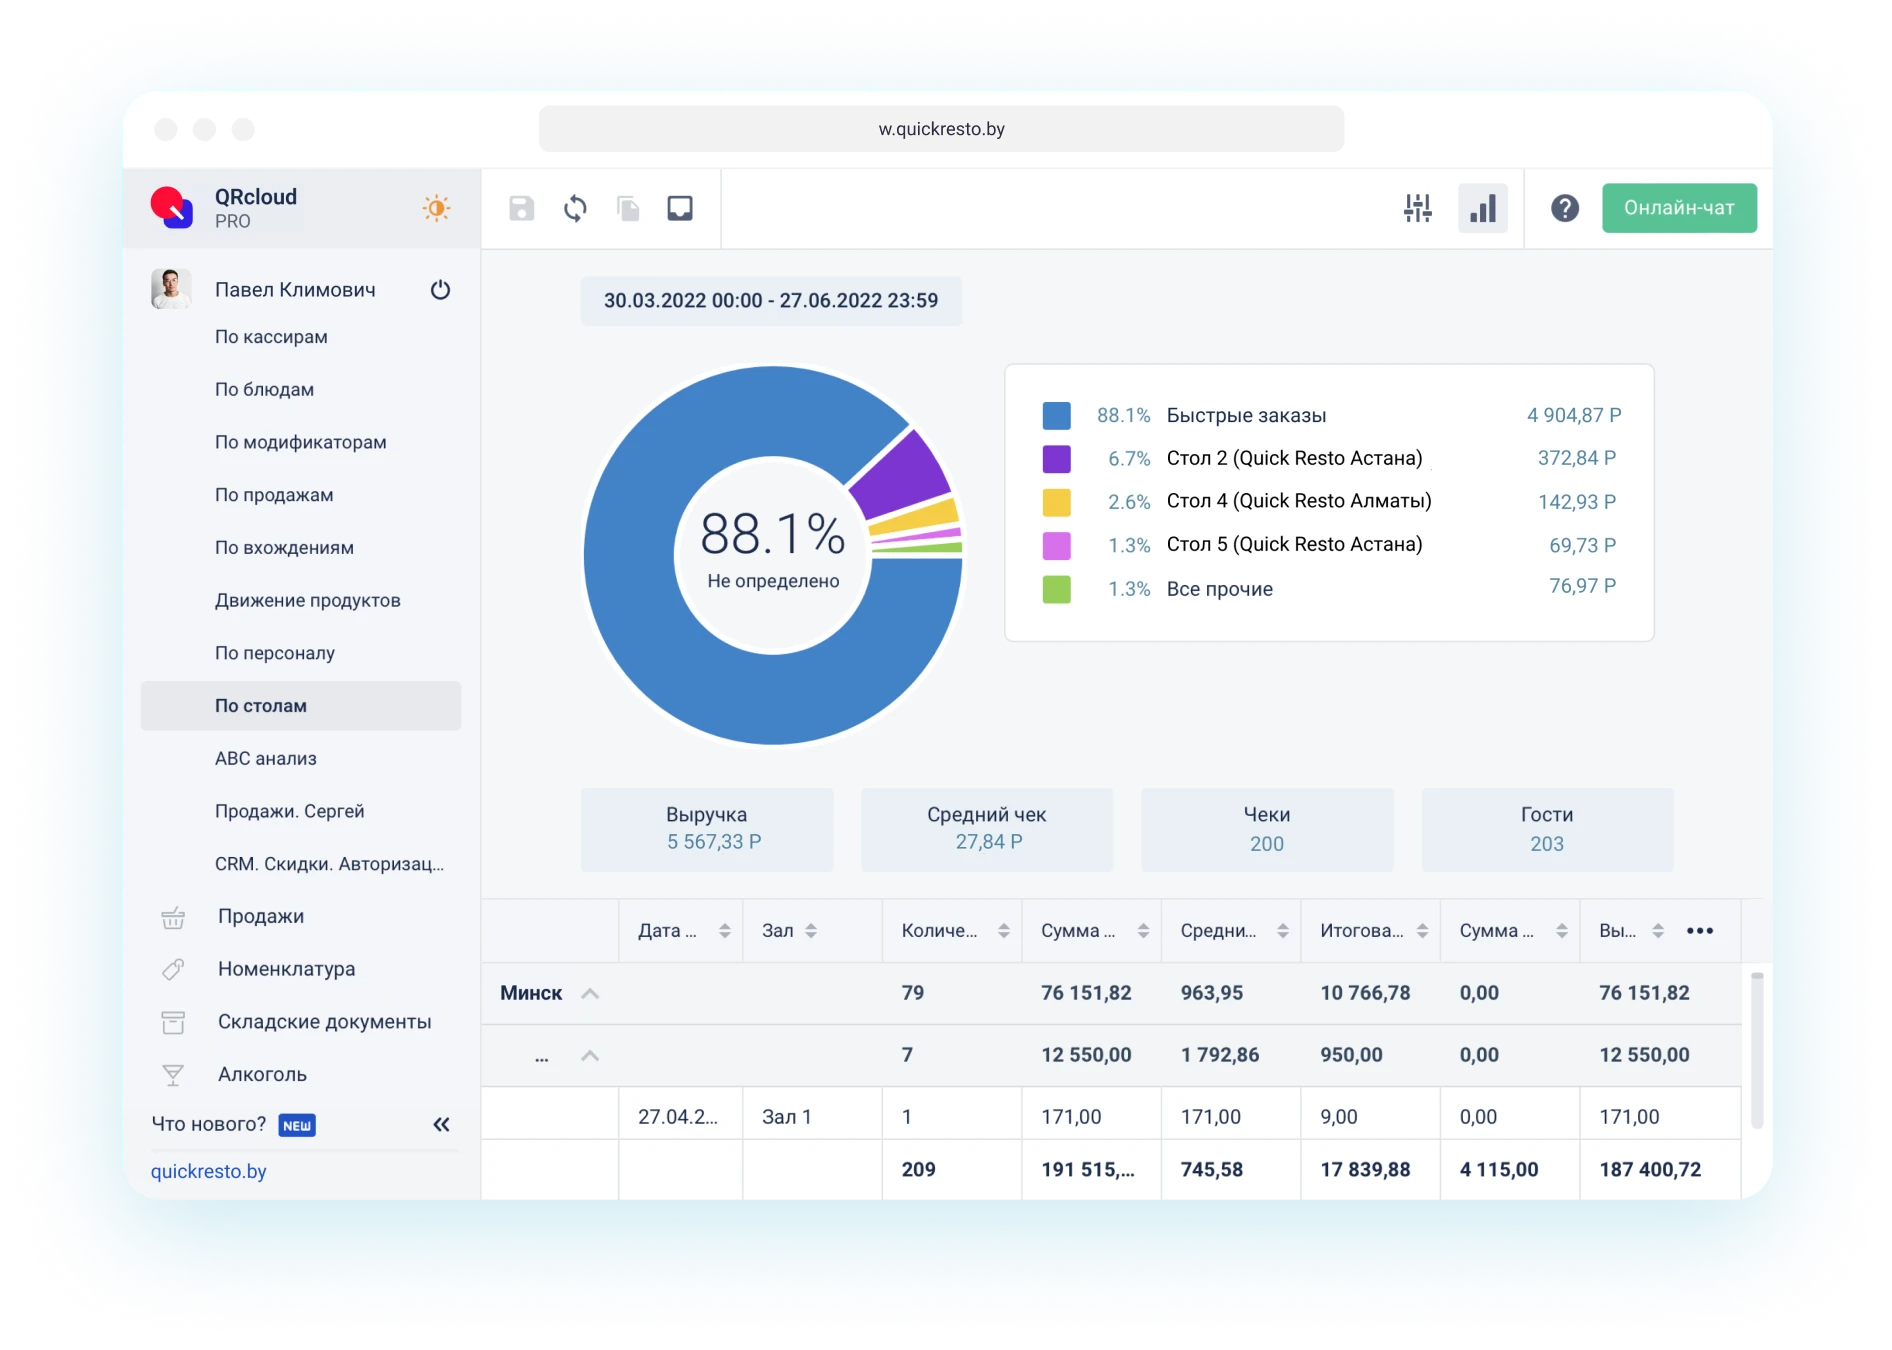Image resolution: width=1892 pixels, height=1350 pixels.
Task: Collapse the Минск group row
Action: pos(590,993)
